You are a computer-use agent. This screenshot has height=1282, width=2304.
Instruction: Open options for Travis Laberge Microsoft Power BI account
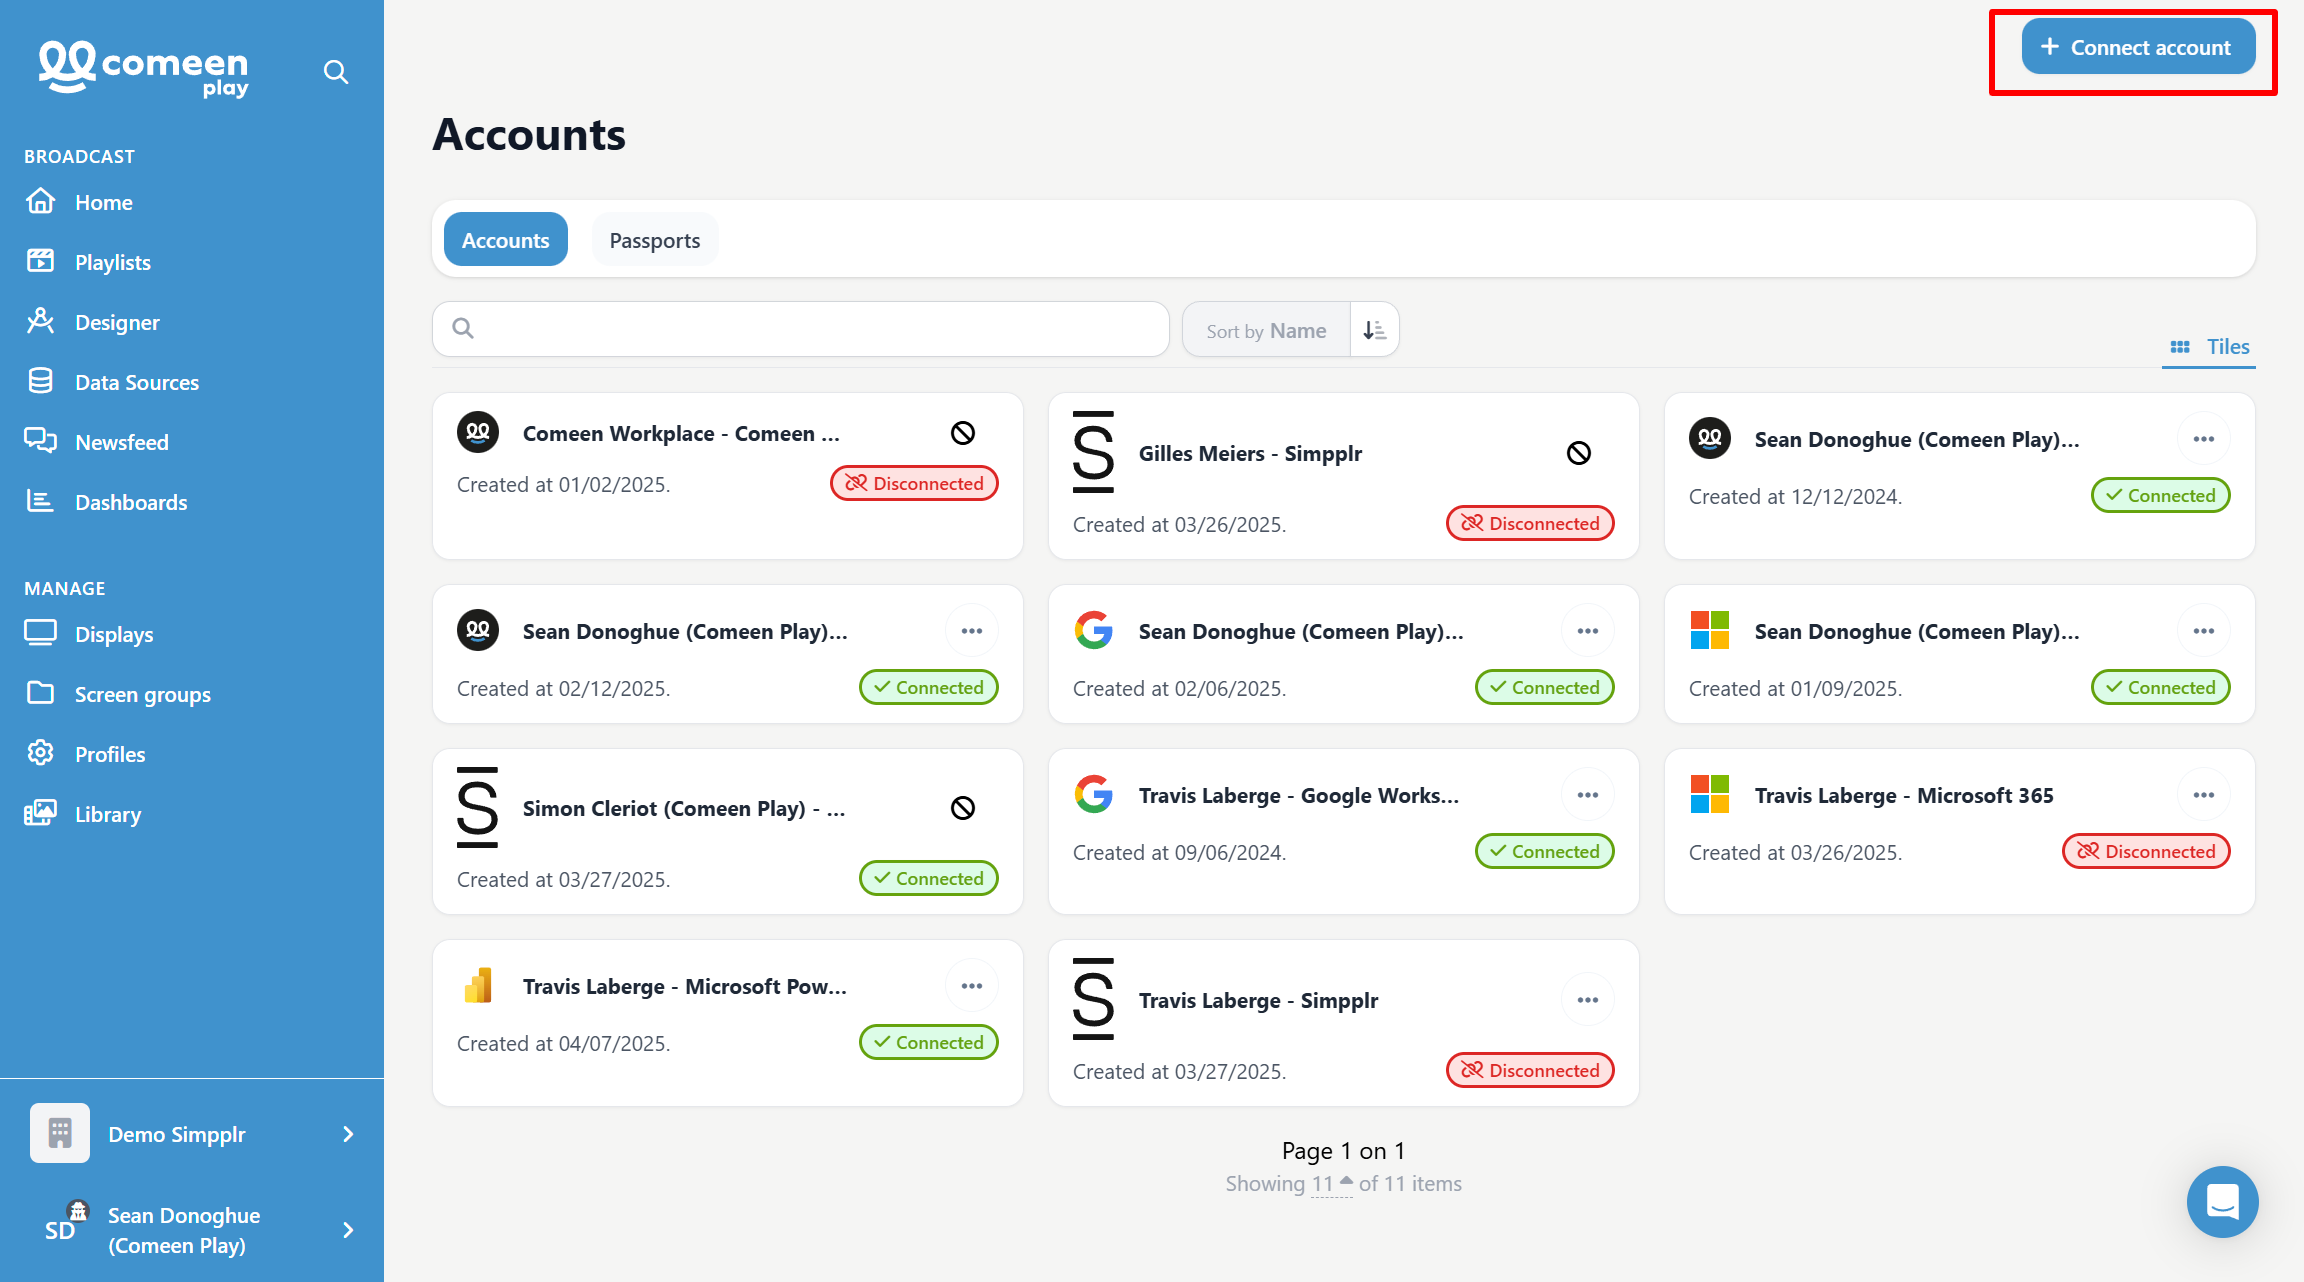972,986
